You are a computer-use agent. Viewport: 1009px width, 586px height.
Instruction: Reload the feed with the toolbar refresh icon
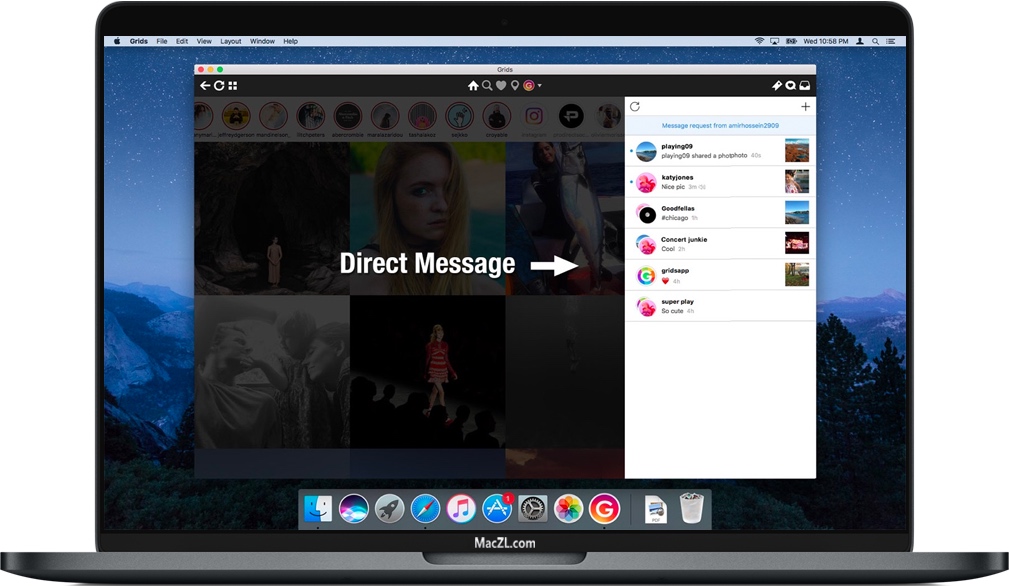pyautogui.click(x=219, y=86)
